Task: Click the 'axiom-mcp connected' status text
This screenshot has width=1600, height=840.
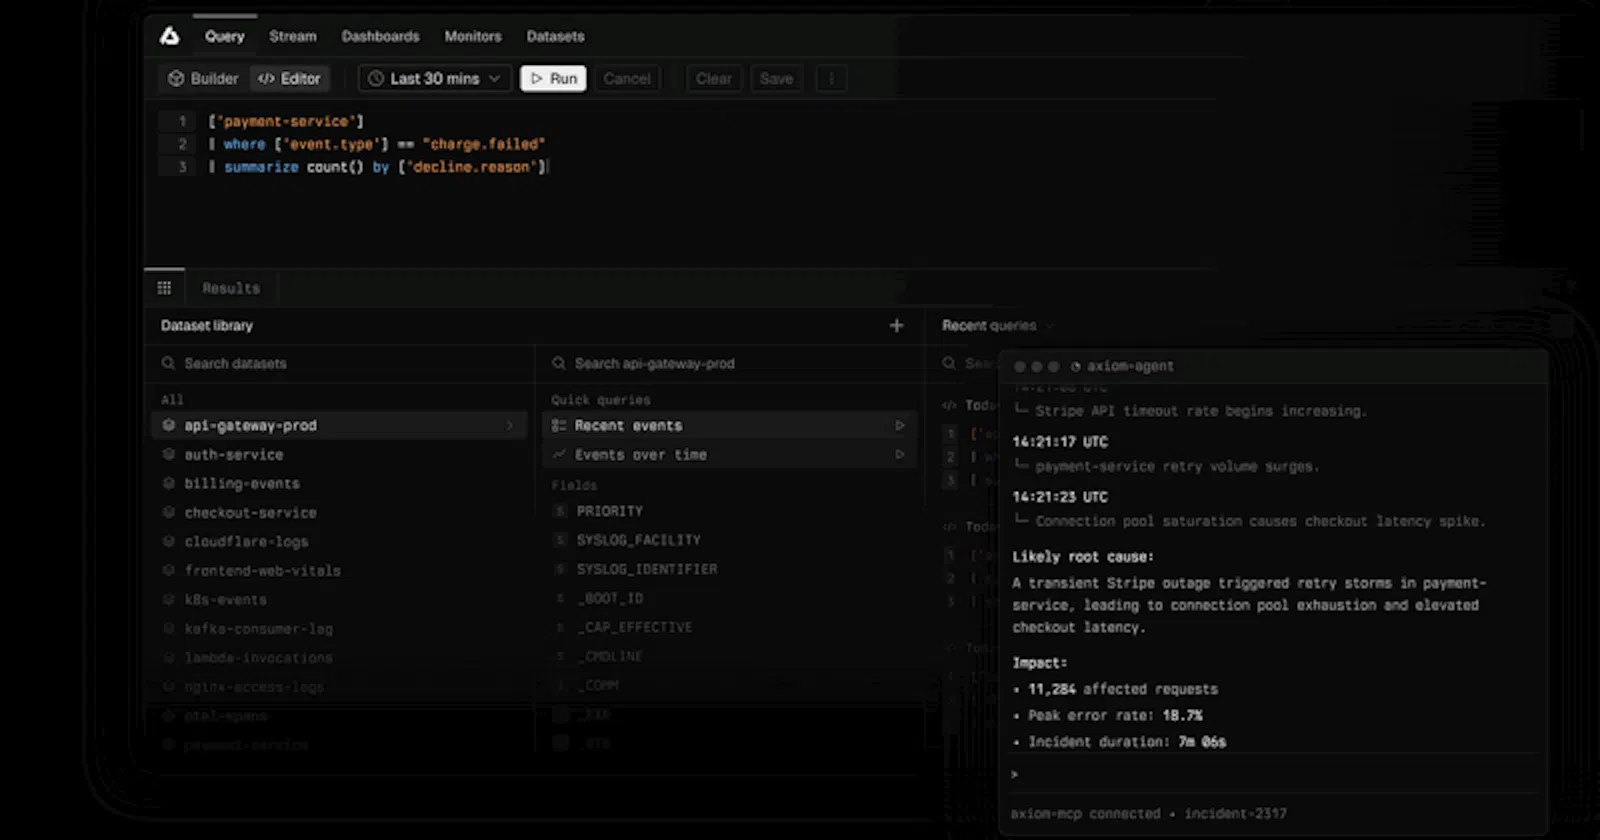Action: [x=1085, y=813]
